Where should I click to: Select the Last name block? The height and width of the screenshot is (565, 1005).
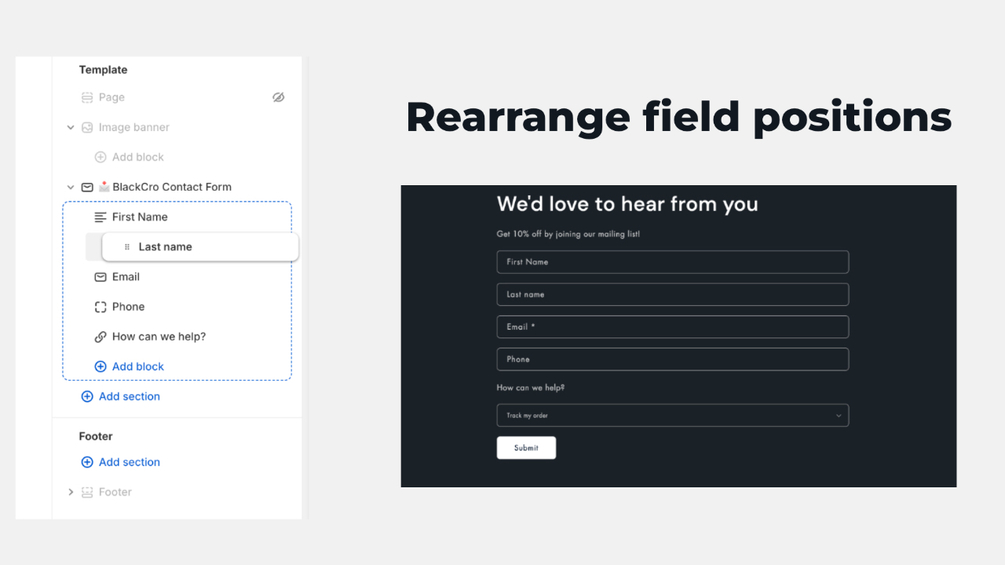pos(200,247)
